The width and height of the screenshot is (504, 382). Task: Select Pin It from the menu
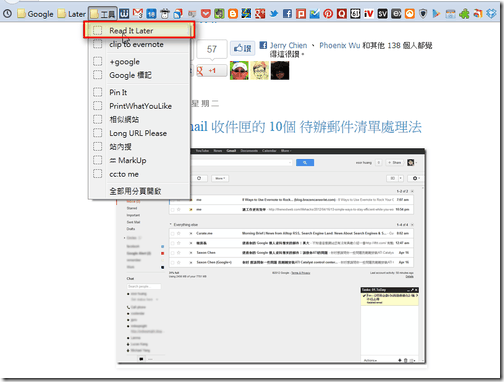[x=139, y=92]
